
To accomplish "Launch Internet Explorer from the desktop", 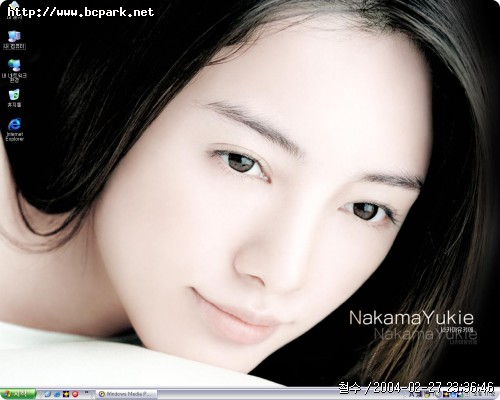I will click(x=14, y=129).
